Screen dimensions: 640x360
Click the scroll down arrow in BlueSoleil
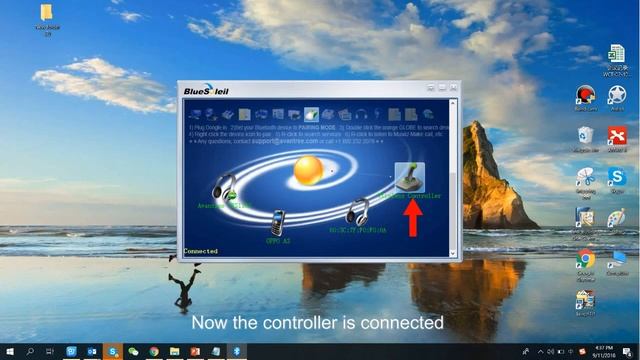(453, 253)
